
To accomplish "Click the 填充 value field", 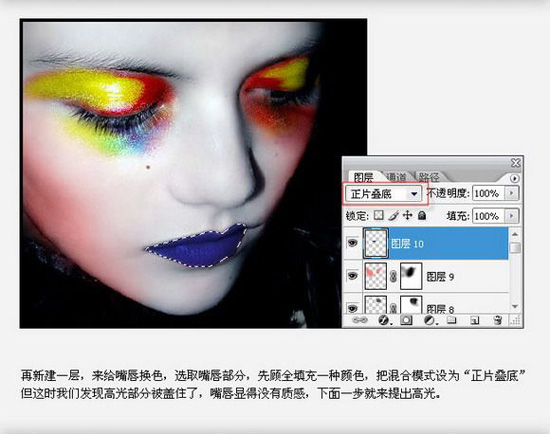I will pos(488,216).
